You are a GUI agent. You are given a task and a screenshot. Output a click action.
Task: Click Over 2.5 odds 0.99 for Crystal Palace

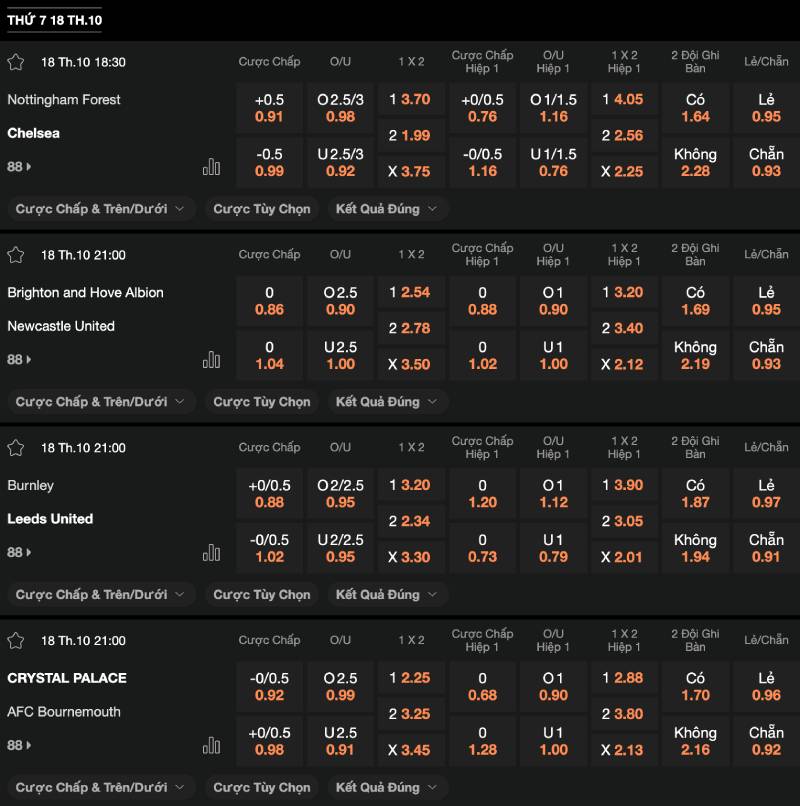tap(340, 686)
